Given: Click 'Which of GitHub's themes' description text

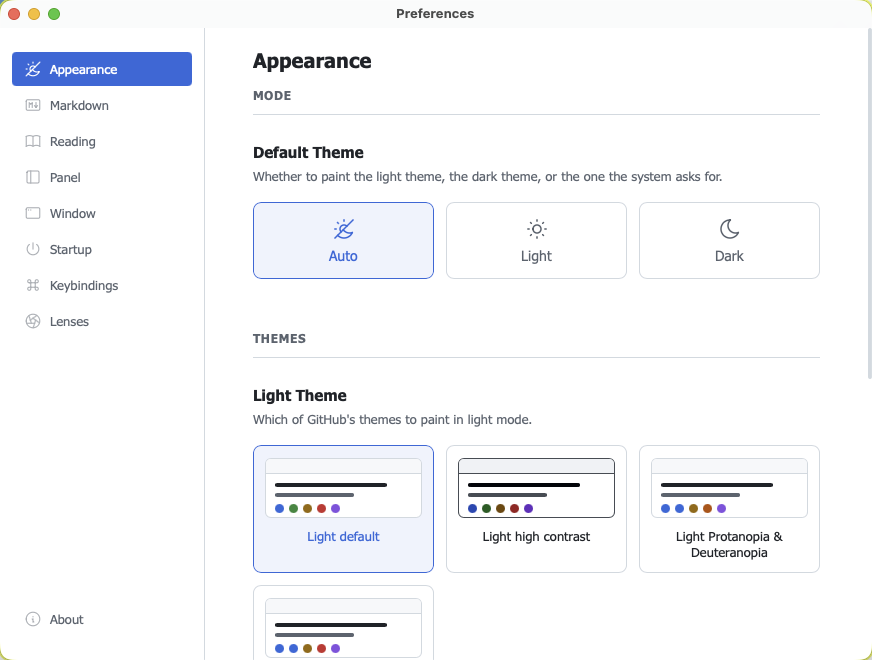Looking at the screenshot, I should (x=392, y=419).
